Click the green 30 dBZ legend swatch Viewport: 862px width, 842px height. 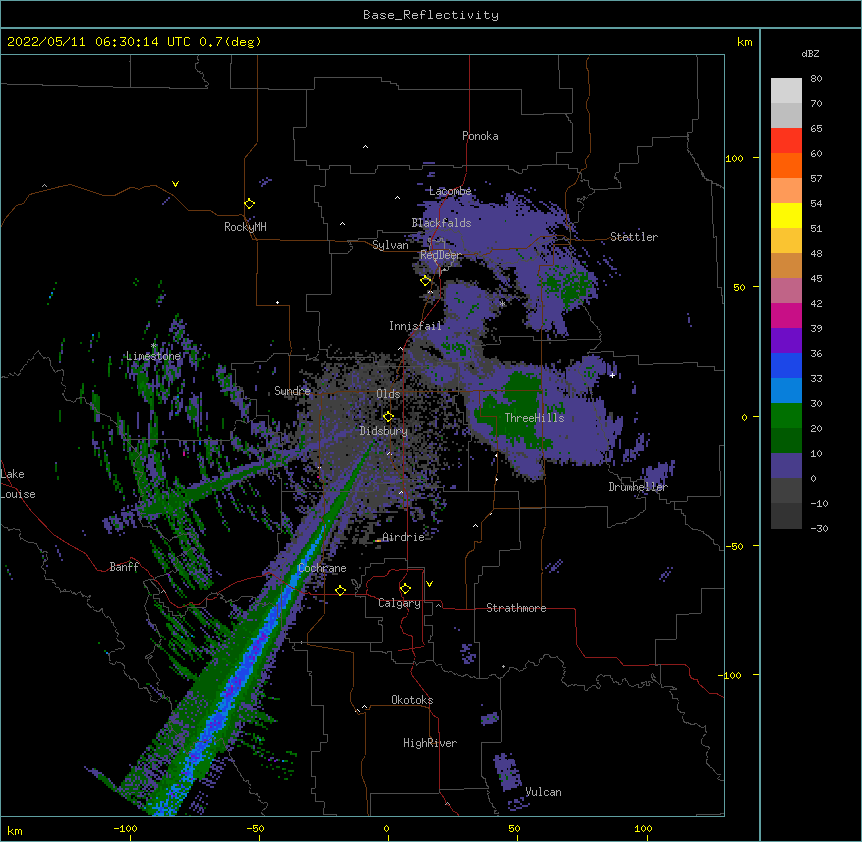click(786, 416)
